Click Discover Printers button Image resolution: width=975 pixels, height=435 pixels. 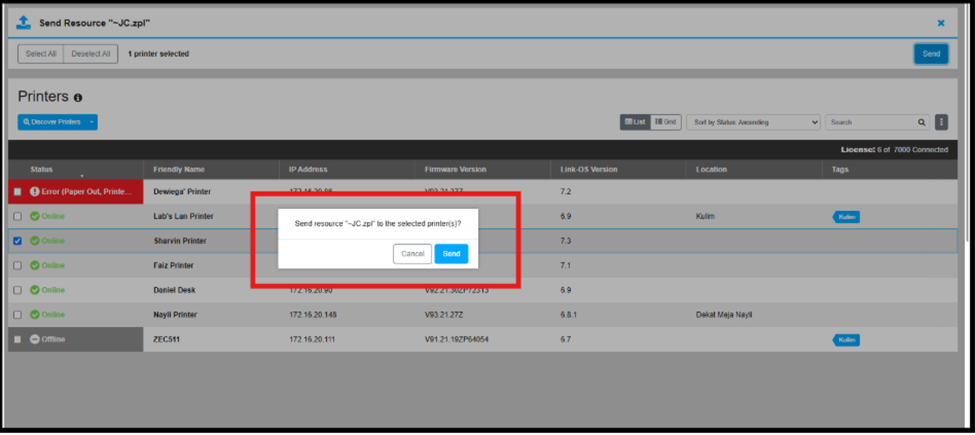[52, 122]
